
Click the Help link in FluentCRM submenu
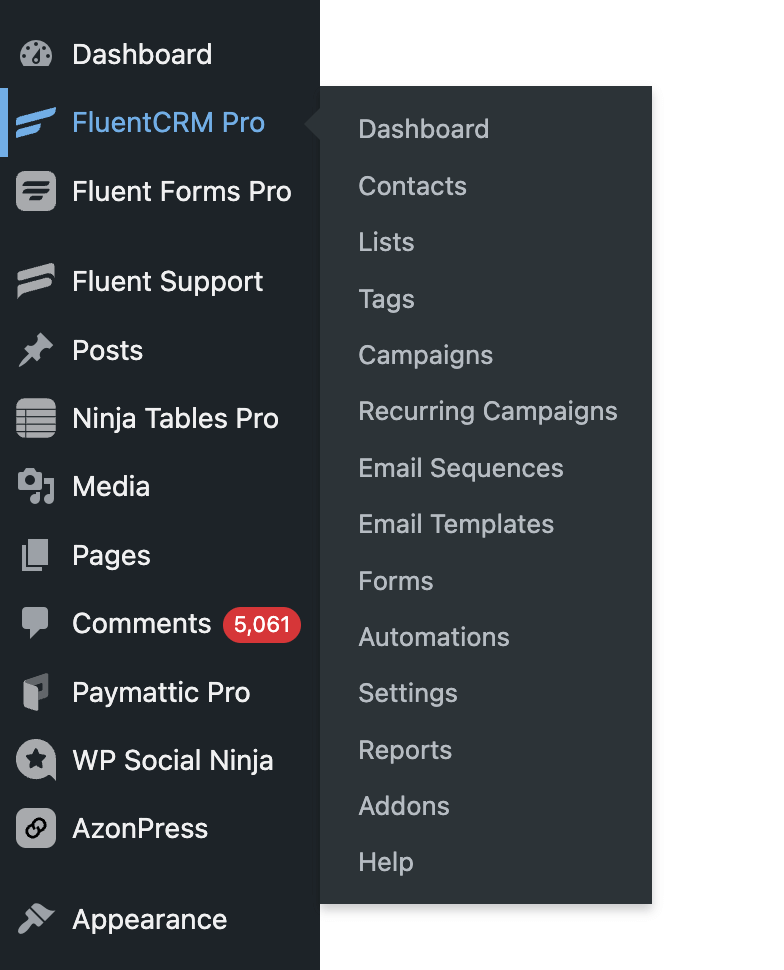coord(386,862)
